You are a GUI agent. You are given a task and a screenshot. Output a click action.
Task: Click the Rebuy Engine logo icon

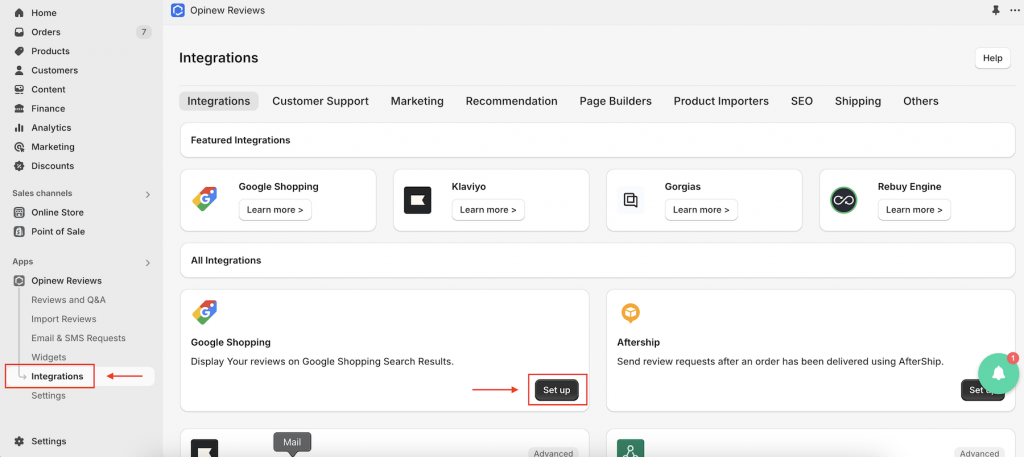[844, 200]
